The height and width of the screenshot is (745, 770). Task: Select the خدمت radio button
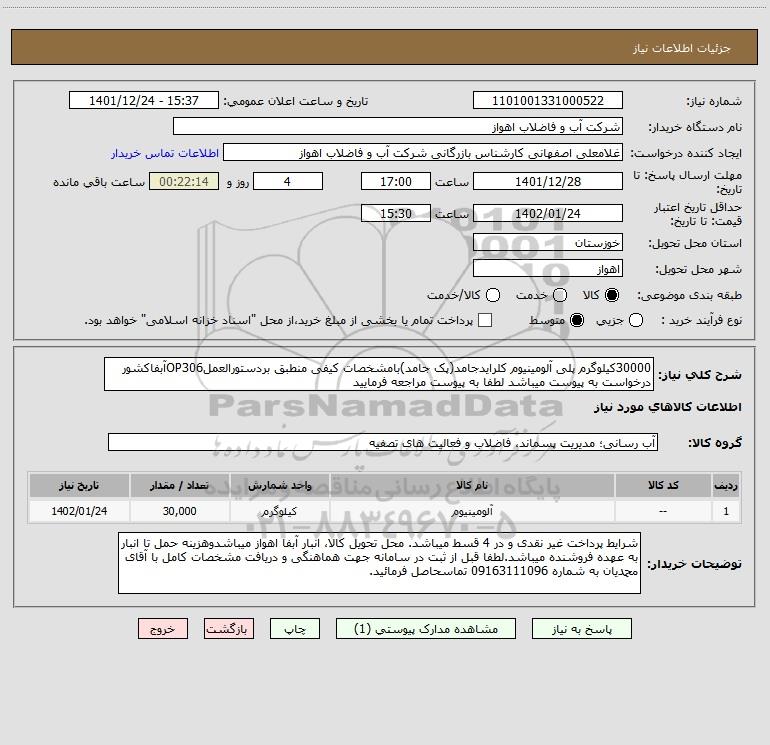560,295
